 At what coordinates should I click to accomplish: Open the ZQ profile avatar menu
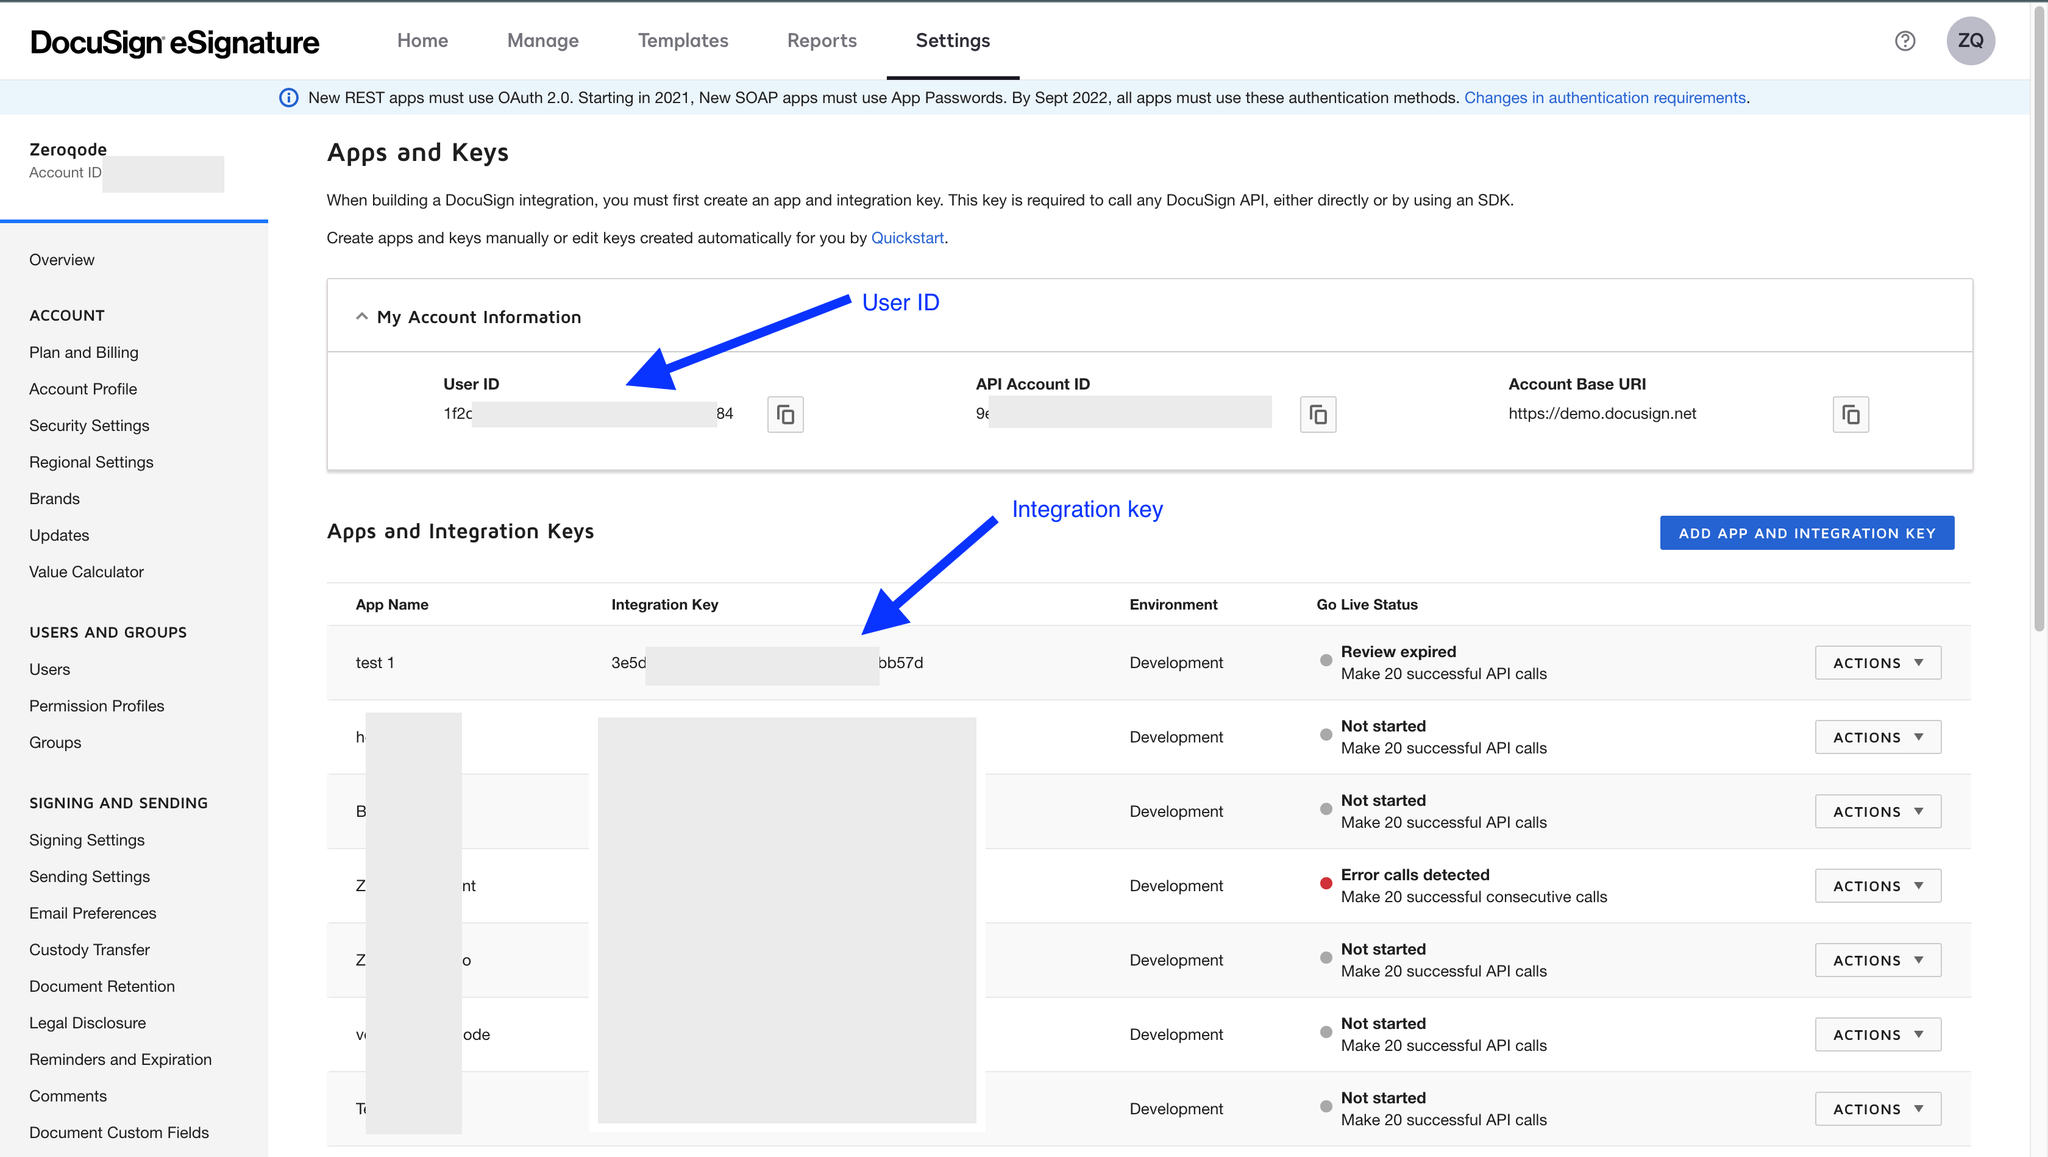pyautogui.click(x=1970, y=41)
